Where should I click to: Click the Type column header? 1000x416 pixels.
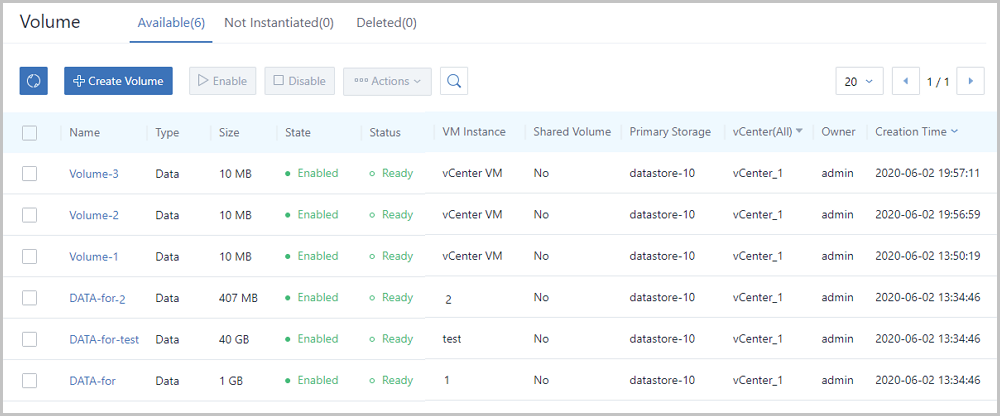tap(167, 133)
